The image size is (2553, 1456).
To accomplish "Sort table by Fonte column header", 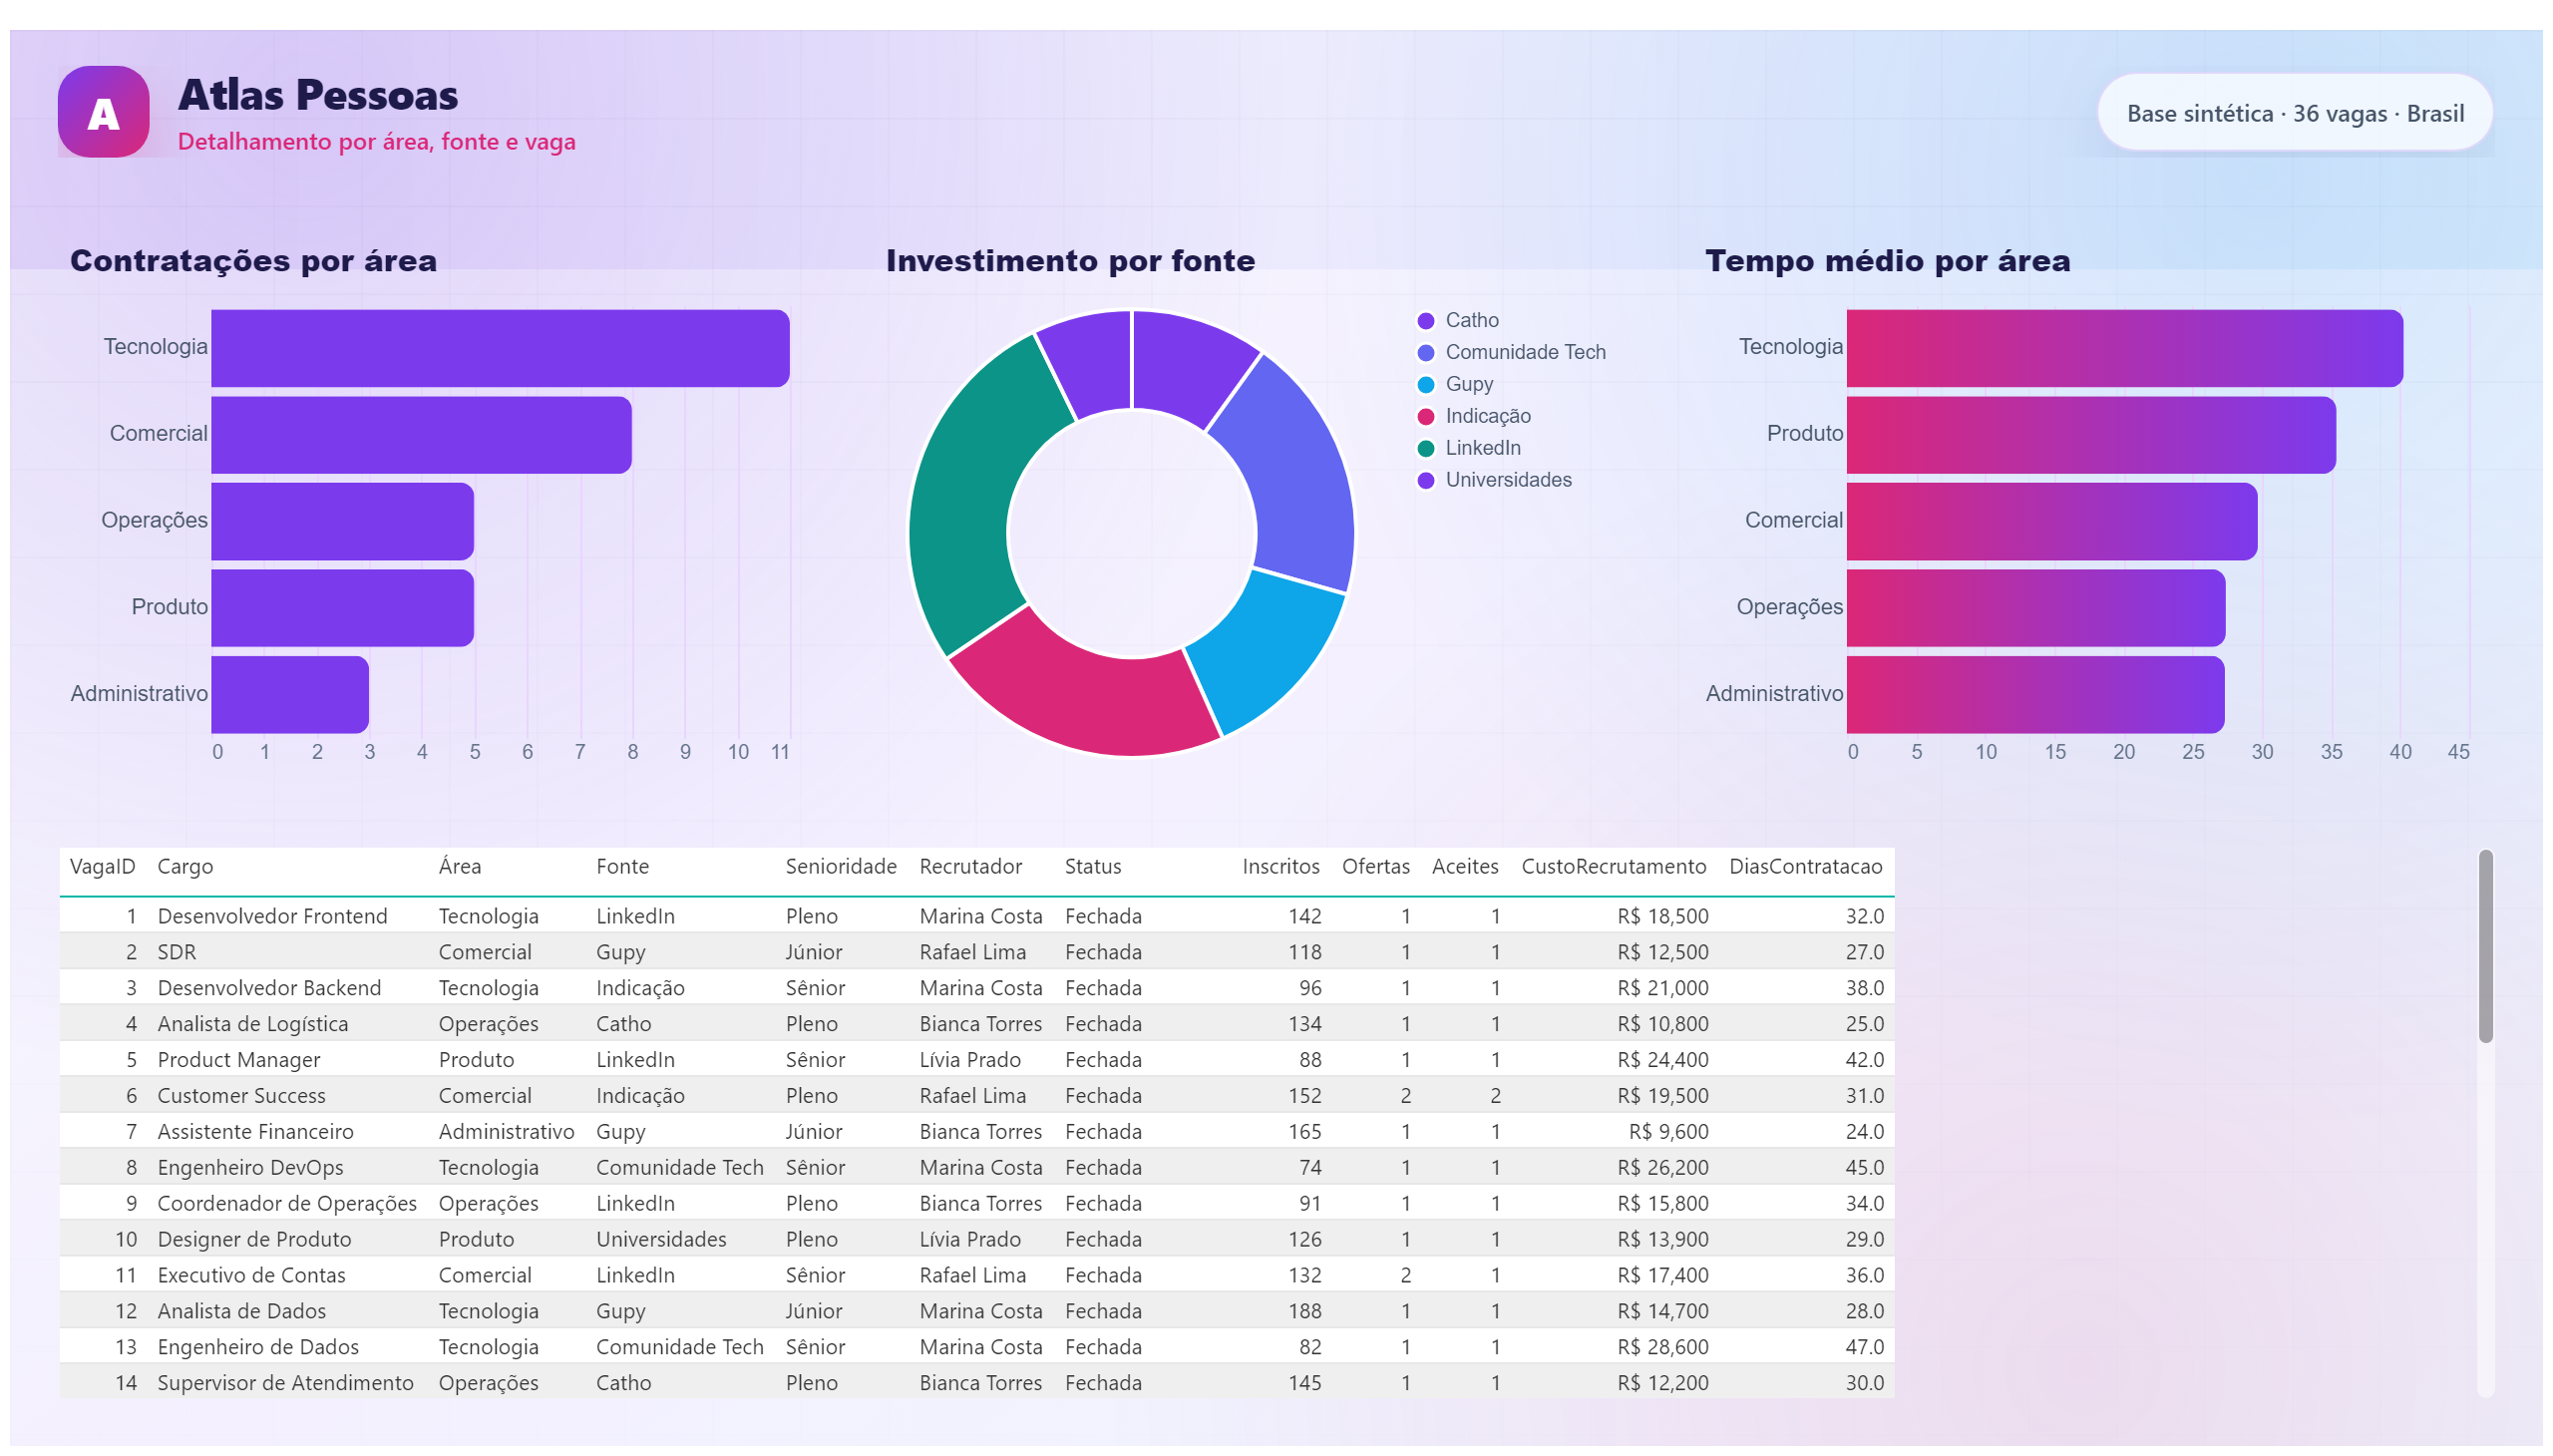I will [622, 867].
